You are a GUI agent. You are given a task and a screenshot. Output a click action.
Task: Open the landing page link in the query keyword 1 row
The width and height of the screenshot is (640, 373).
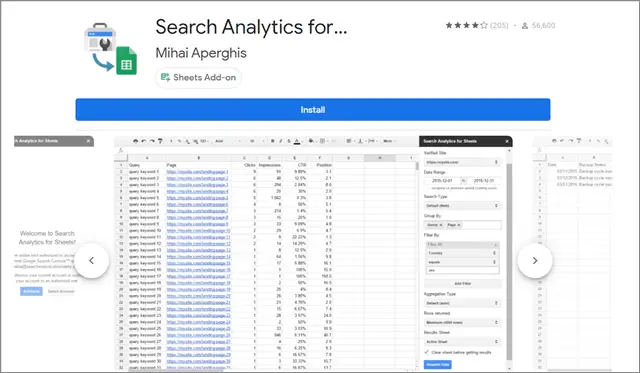(x=197, y=172)
